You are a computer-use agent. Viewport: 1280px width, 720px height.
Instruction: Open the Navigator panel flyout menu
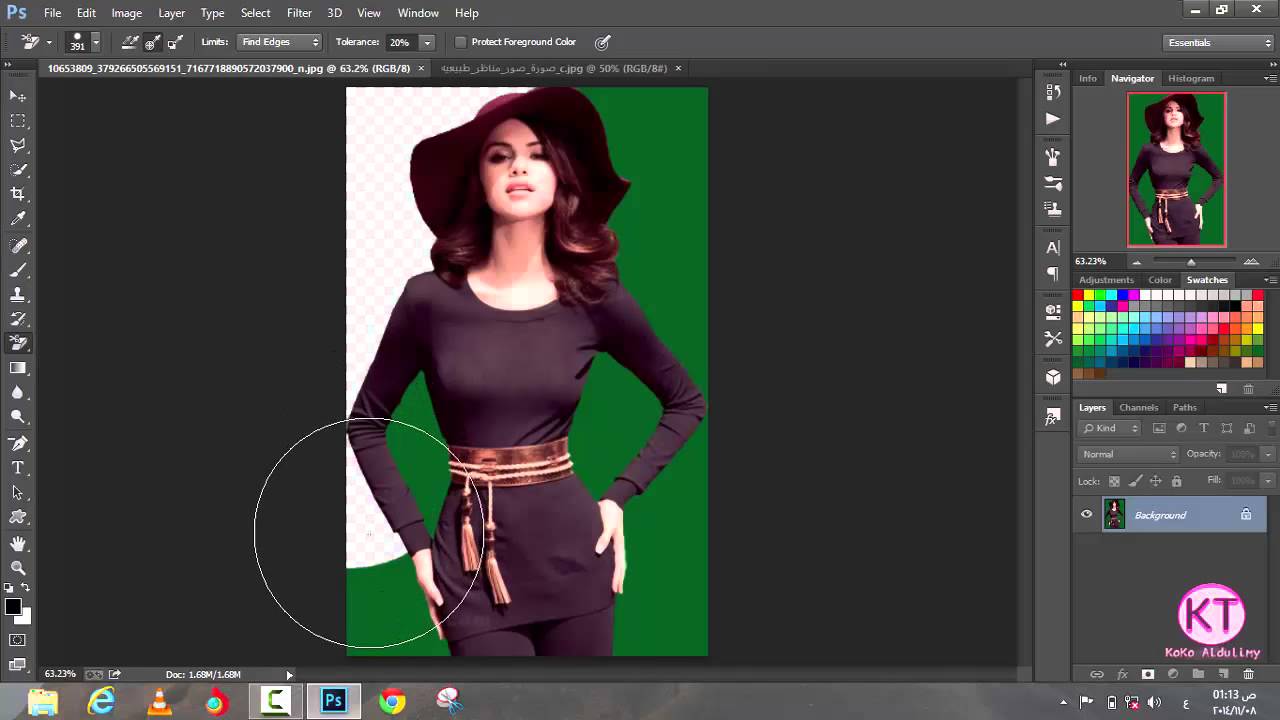(x=1270, y=79)
